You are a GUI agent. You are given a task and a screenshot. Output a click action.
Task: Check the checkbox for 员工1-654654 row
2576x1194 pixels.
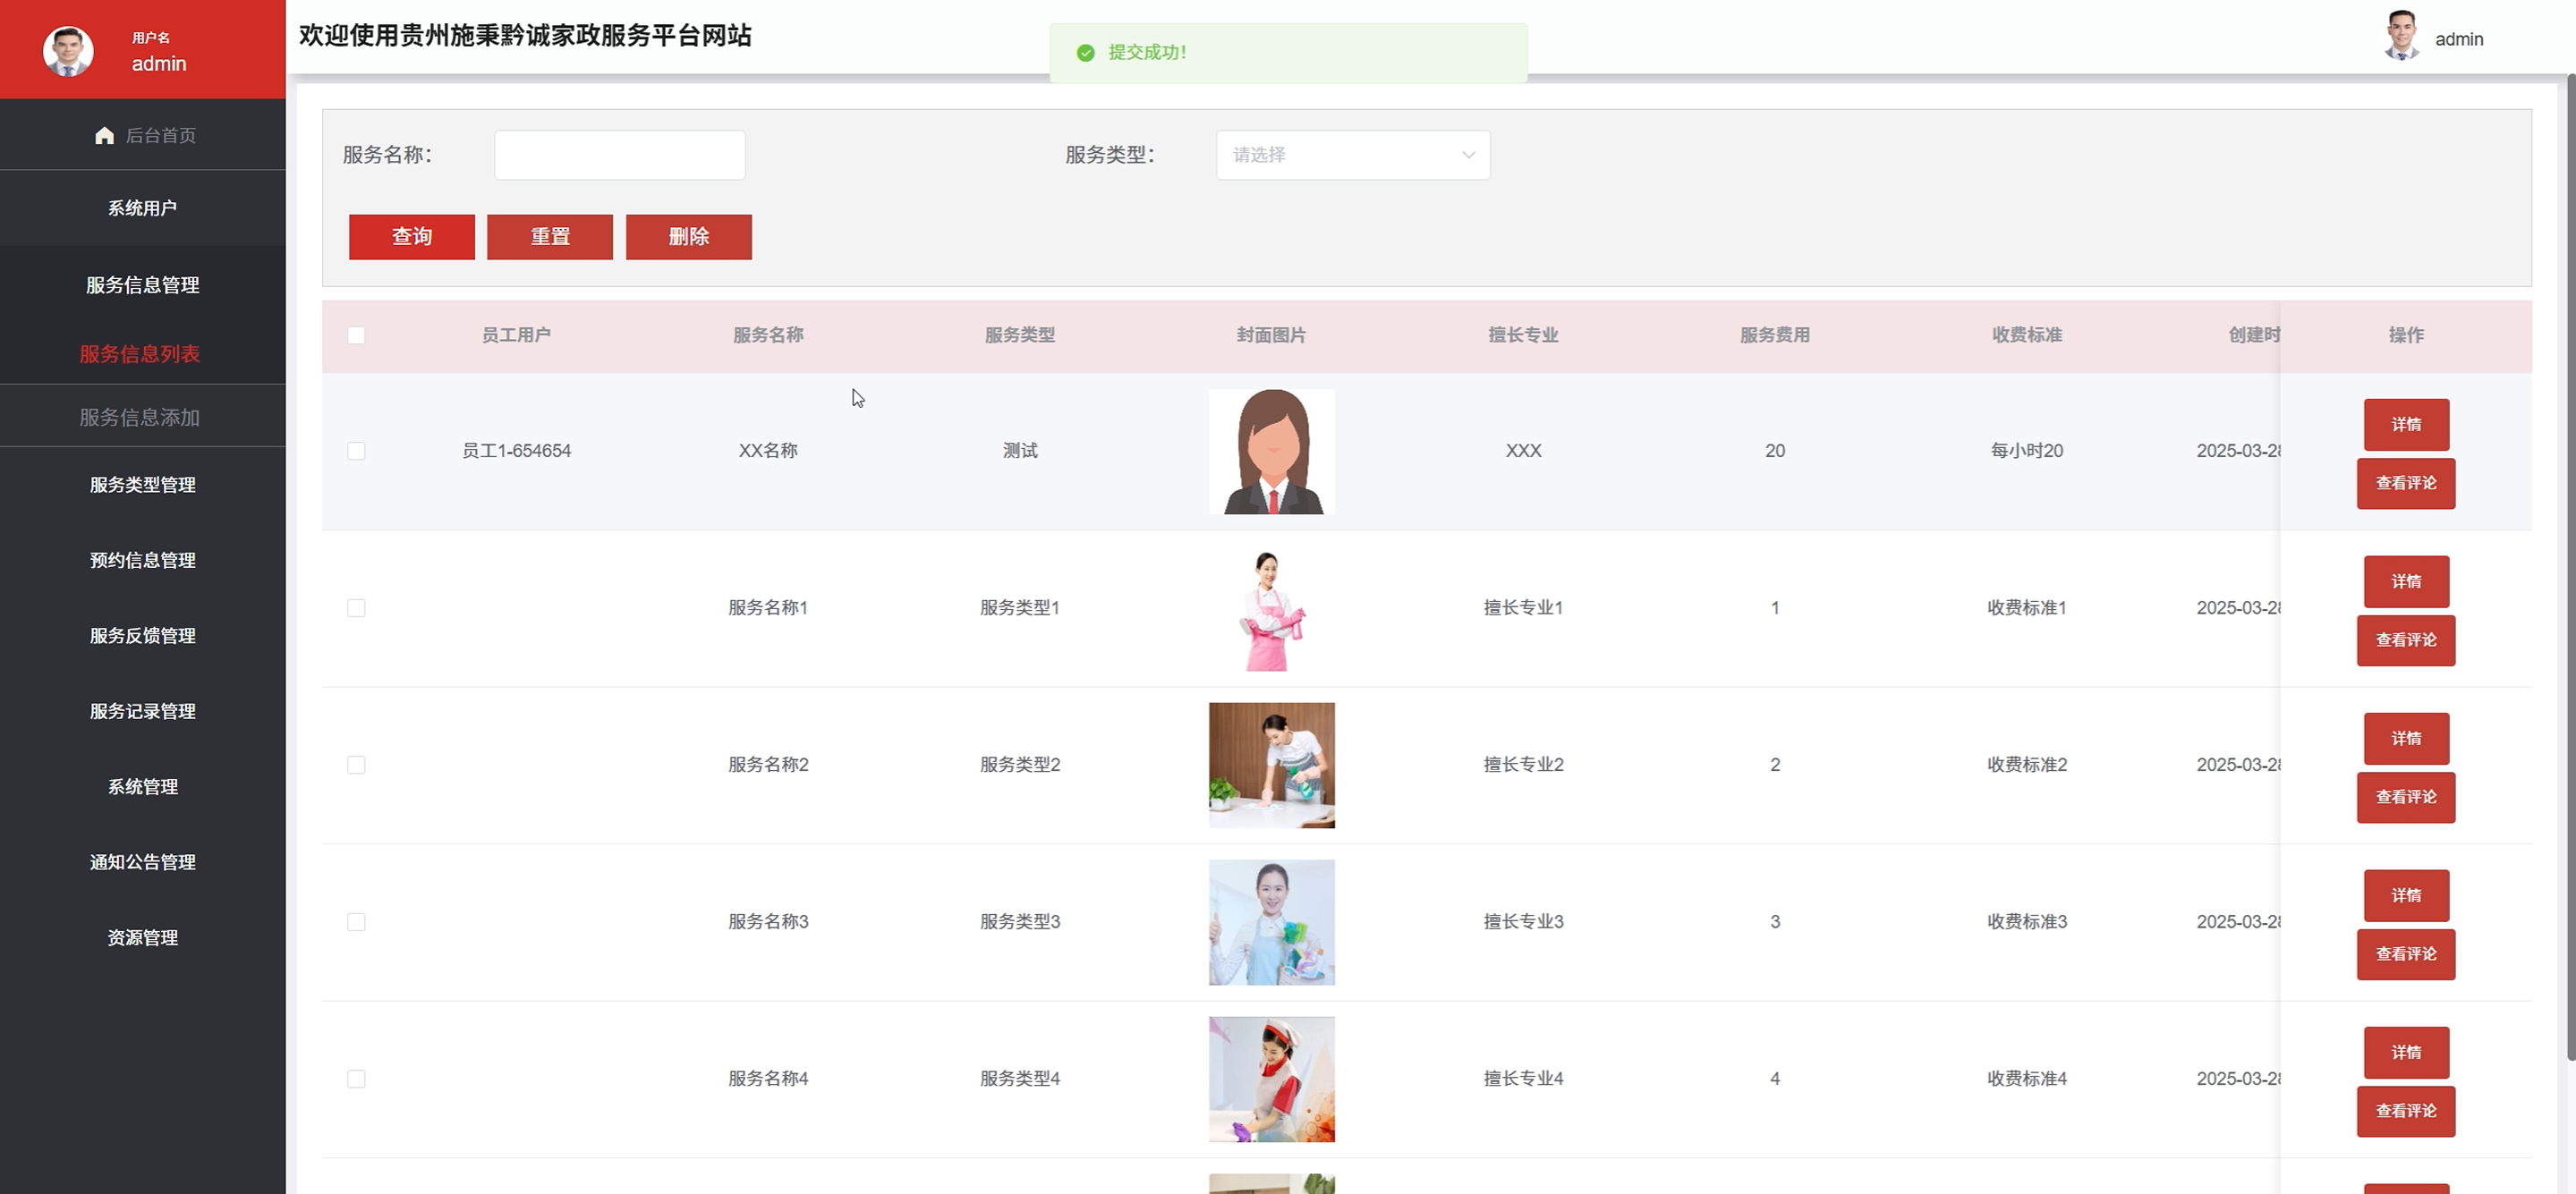[x=356, y=451]
